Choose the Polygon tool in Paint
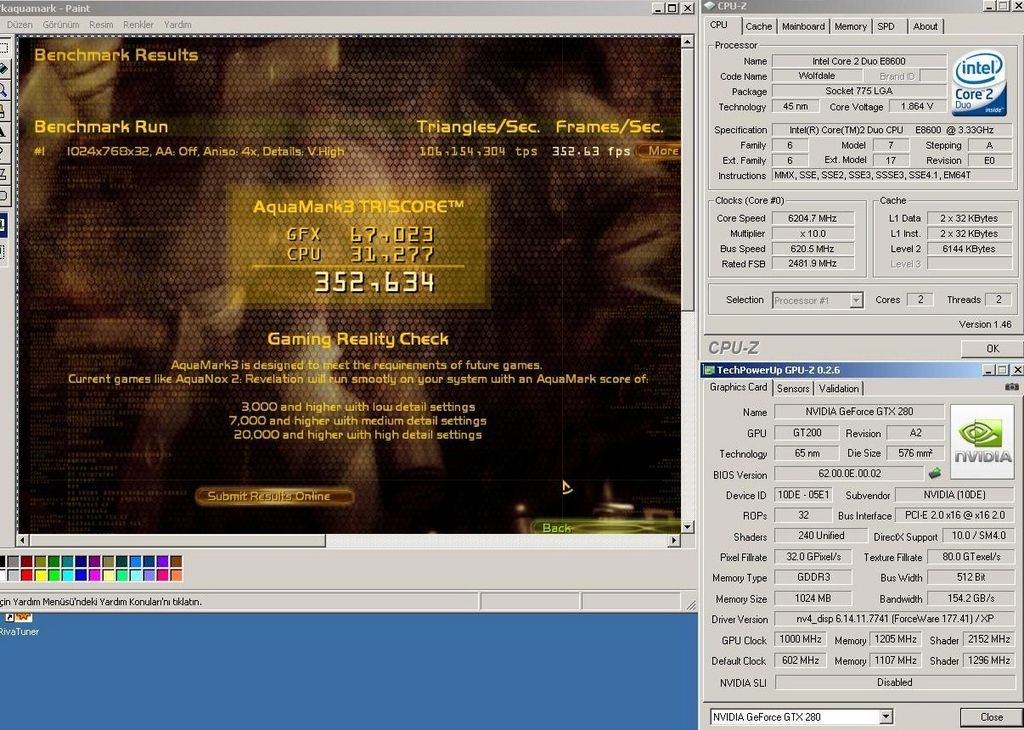This screenshot has width=1024, height=730. (x=3, y=174)
